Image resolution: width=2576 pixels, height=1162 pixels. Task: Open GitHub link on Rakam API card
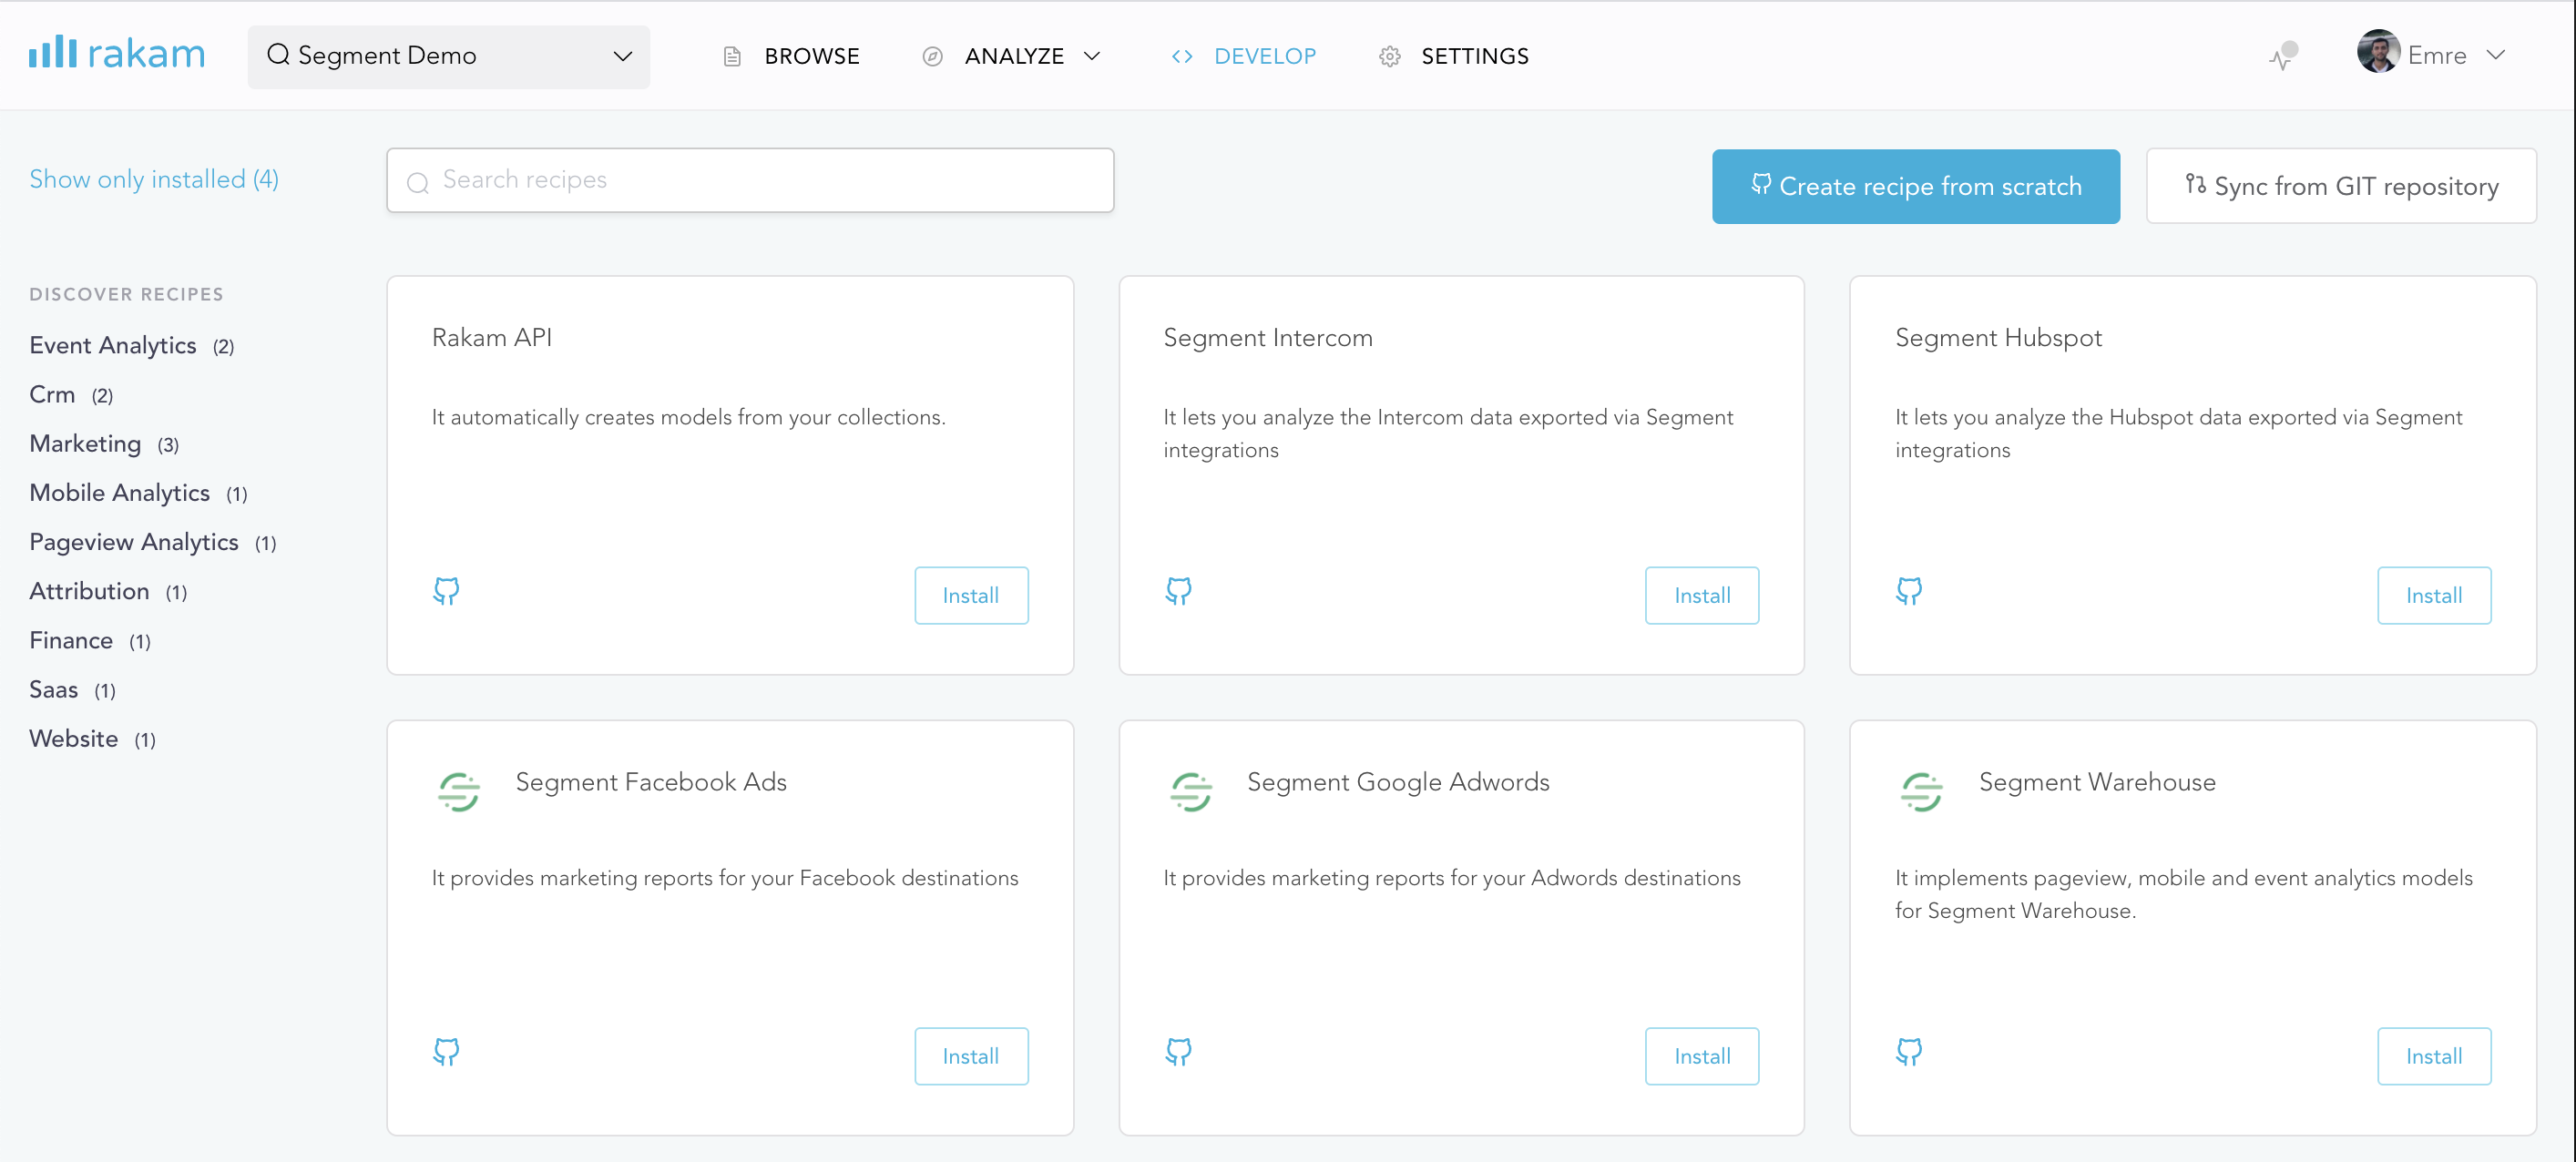click(446, 591)
